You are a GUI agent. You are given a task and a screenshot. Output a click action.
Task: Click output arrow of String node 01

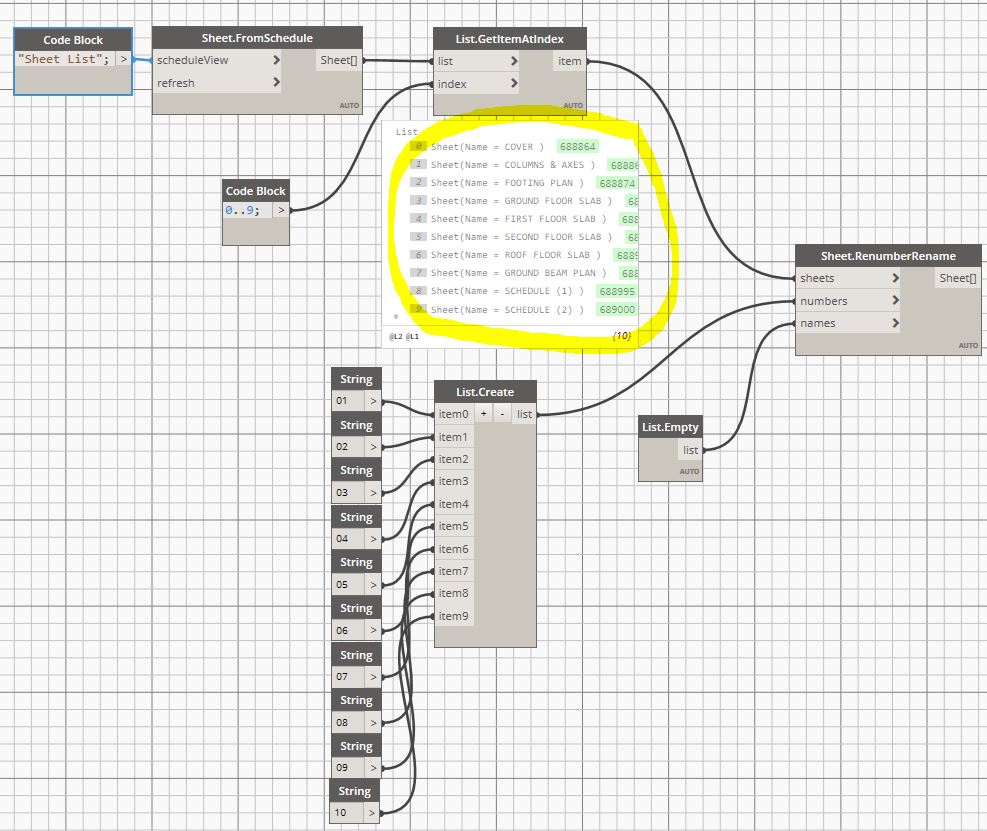coord(373,401)
